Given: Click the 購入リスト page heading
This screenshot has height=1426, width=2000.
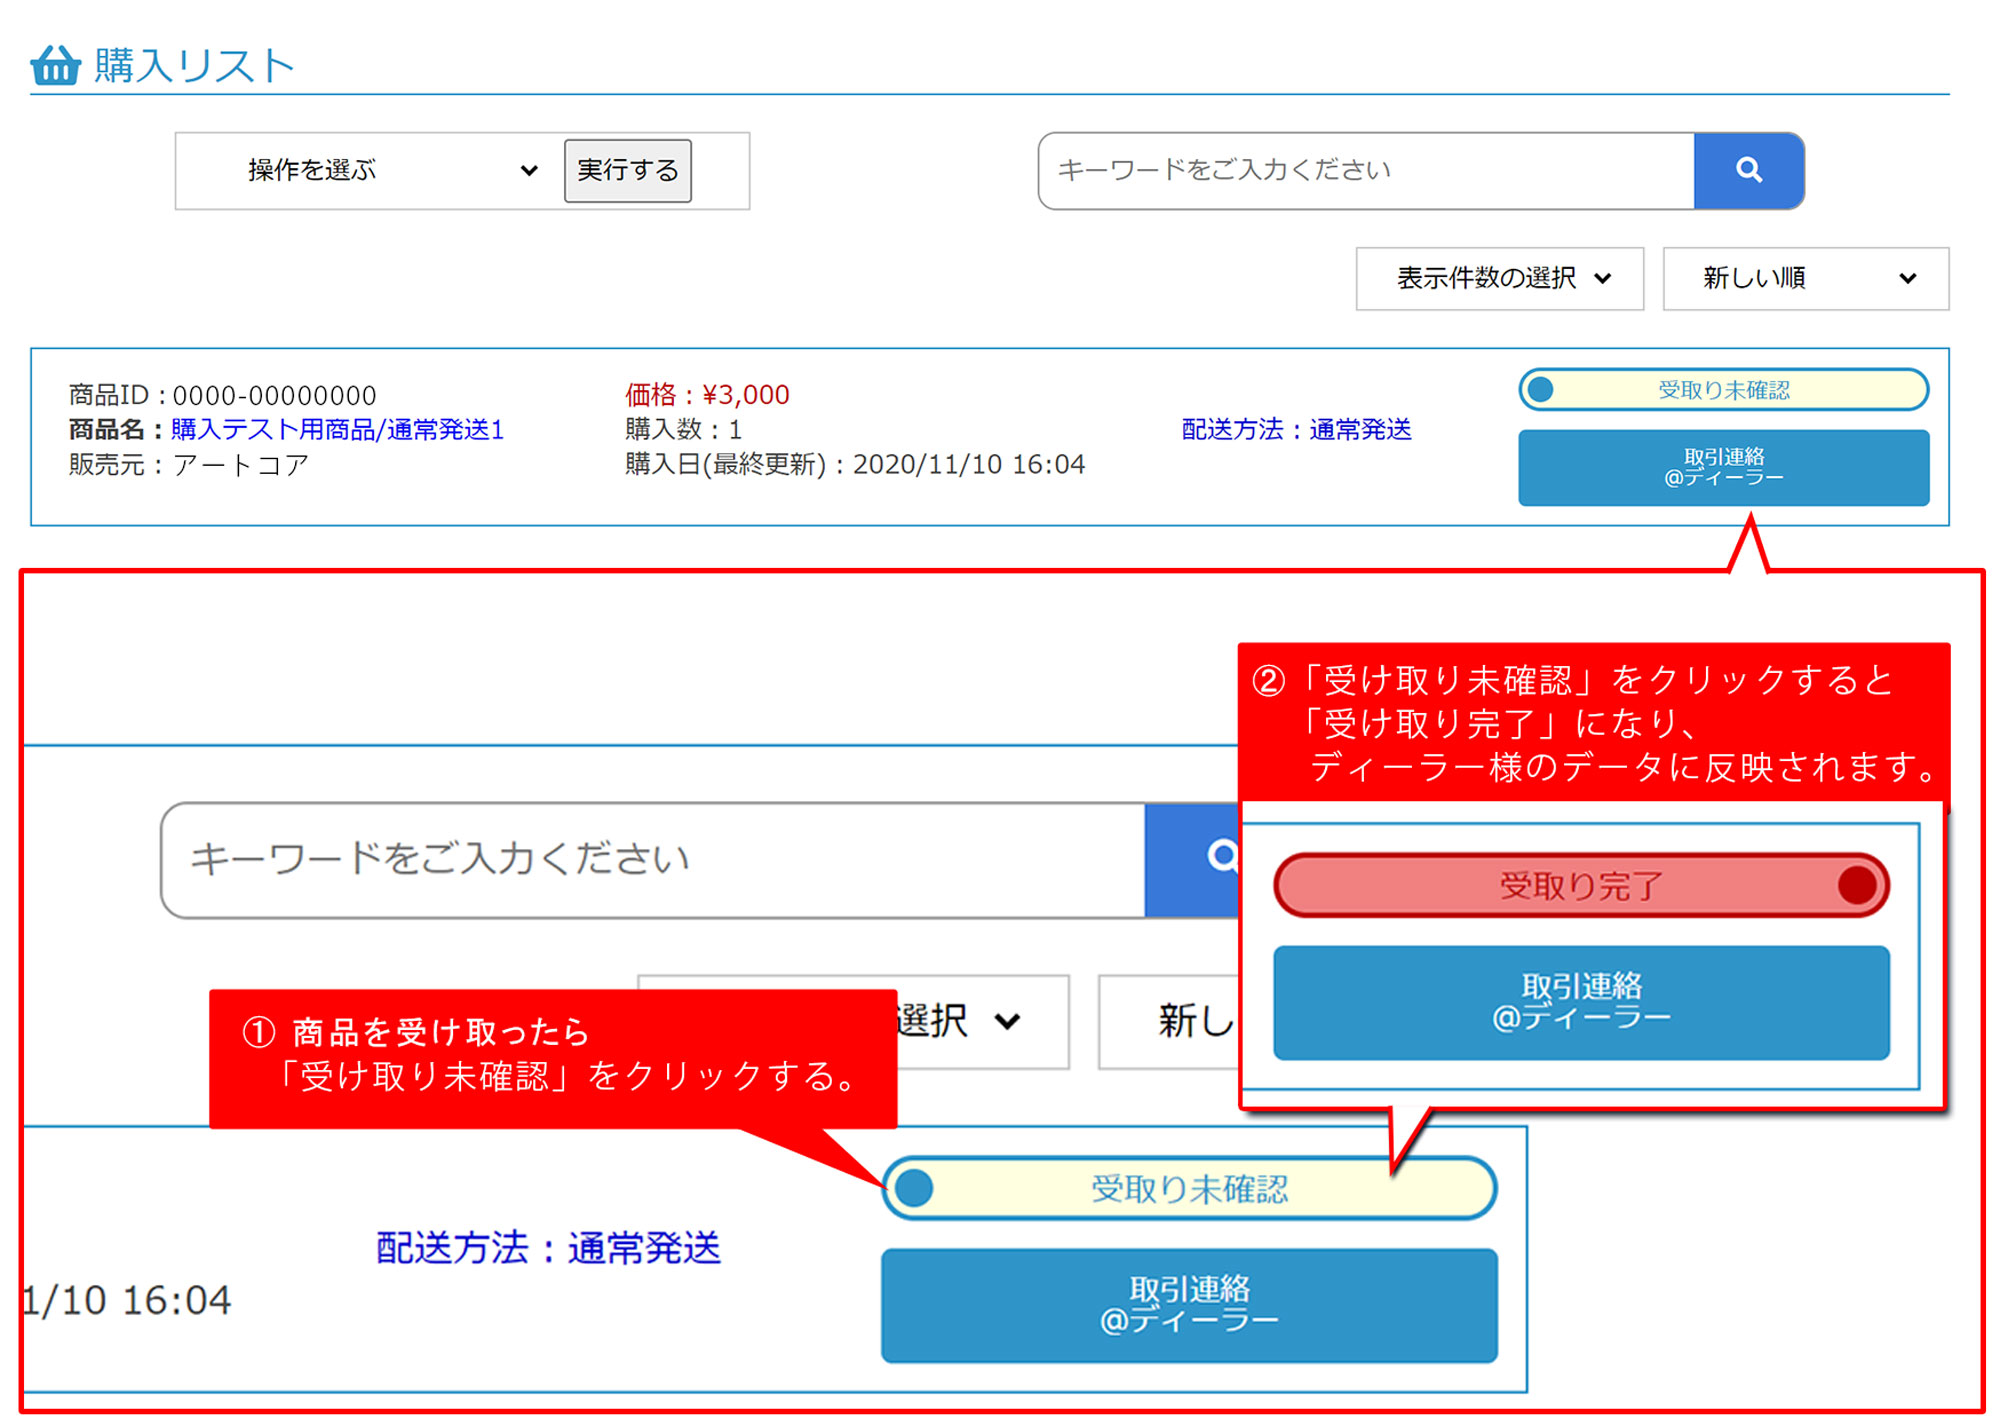Looking at the screenshot, I should click(x=194, y=65).
